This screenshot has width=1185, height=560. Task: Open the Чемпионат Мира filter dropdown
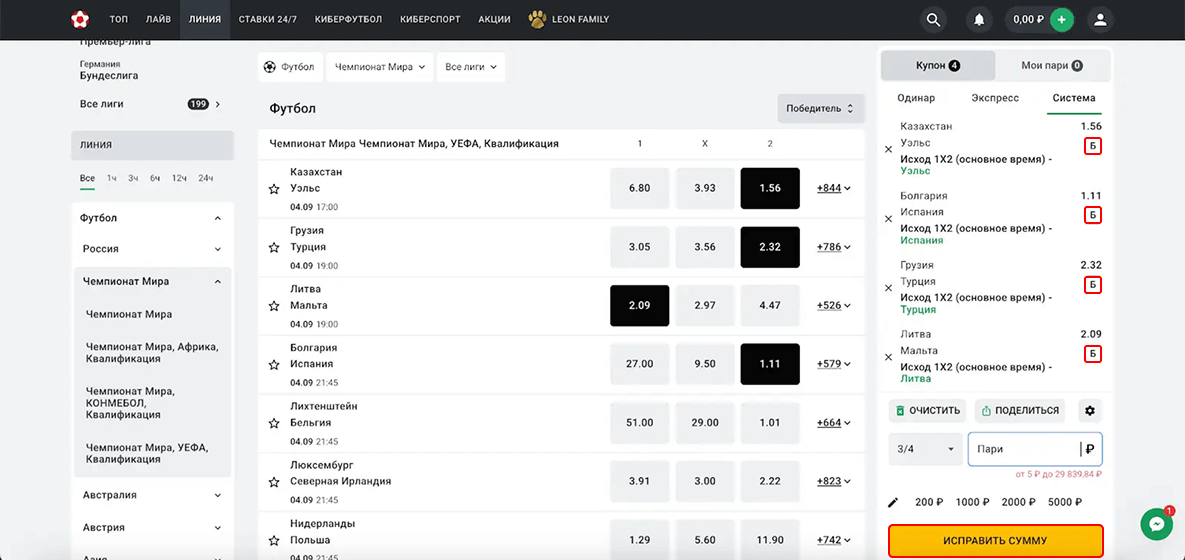(379, 67)
